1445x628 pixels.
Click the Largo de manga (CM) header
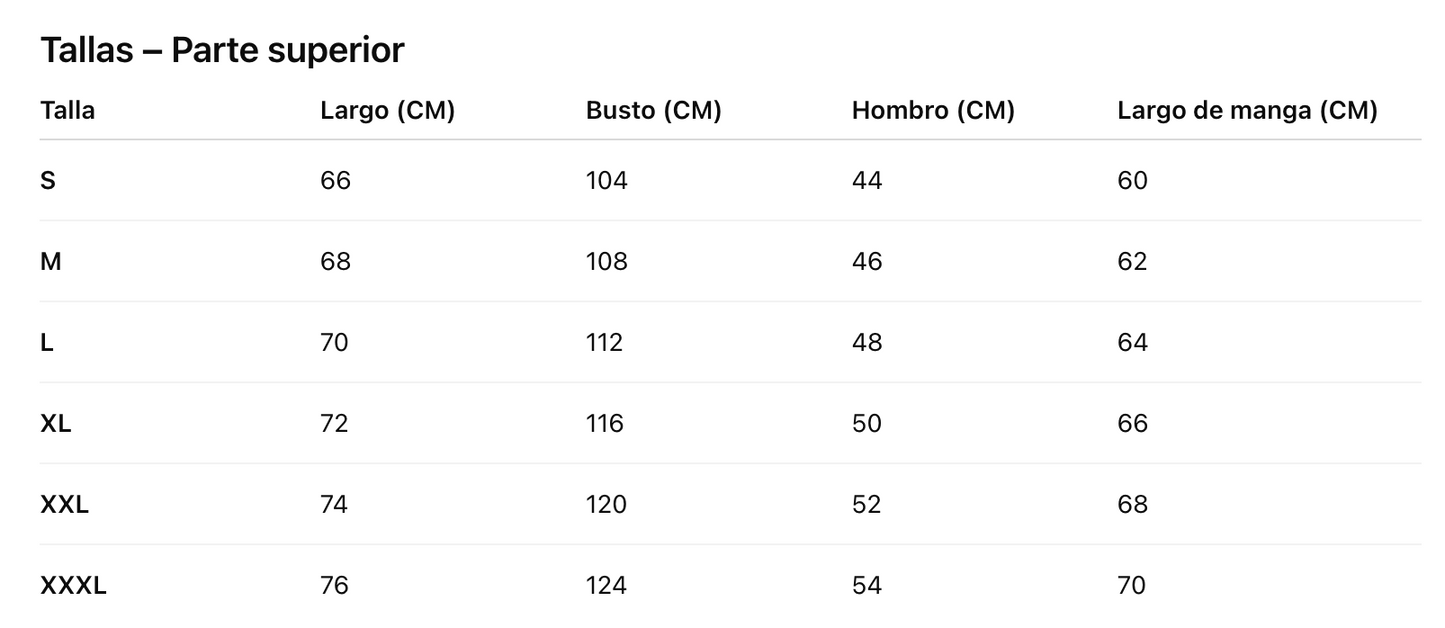click(1246, 110)
